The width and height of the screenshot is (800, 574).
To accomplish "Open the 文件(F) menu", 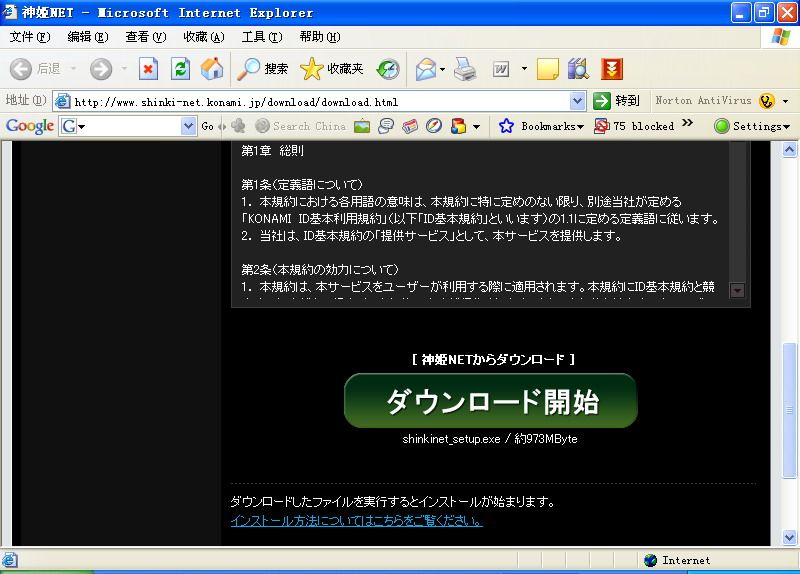I will click(x=30, y=37).
